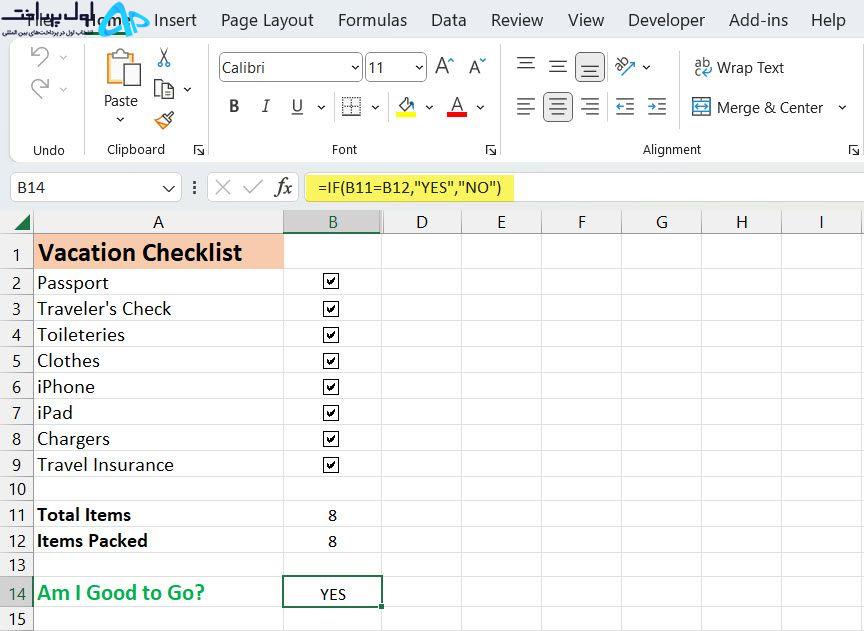The width and height of the screenshot is (864, 631).
Task: Click the Insert Function fx icon
Action: [283, 188]
